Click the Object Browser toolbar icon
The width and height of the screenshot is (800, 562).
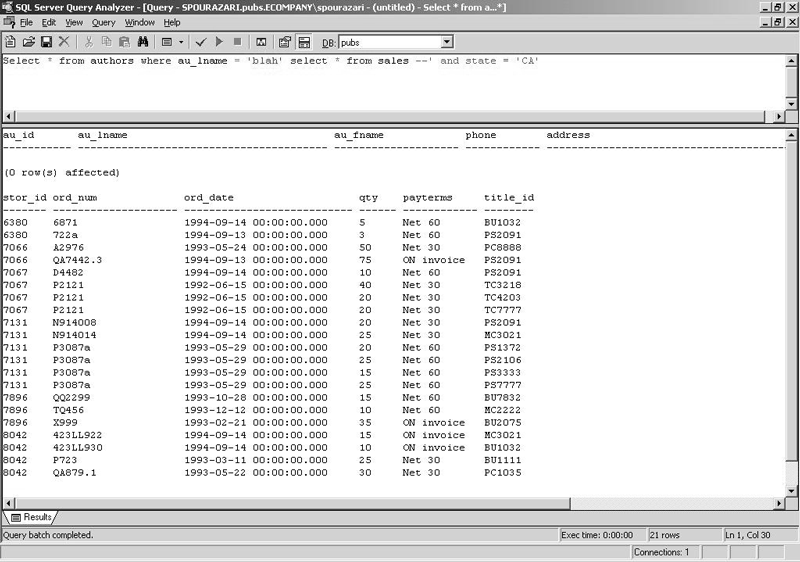pos(285,42)
